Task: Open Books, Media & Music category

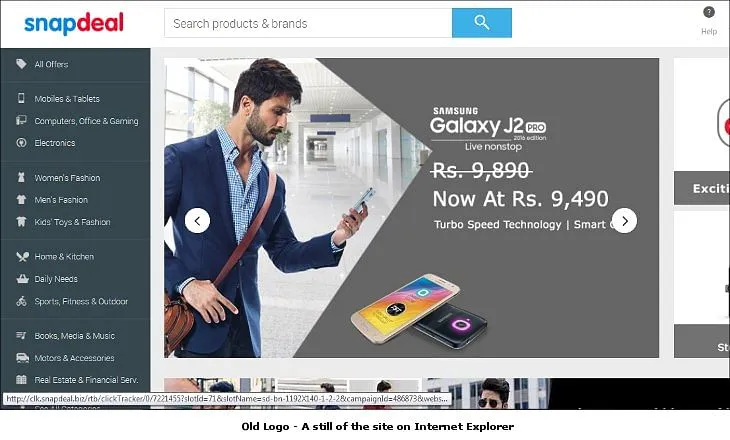Action: [74, 336]
